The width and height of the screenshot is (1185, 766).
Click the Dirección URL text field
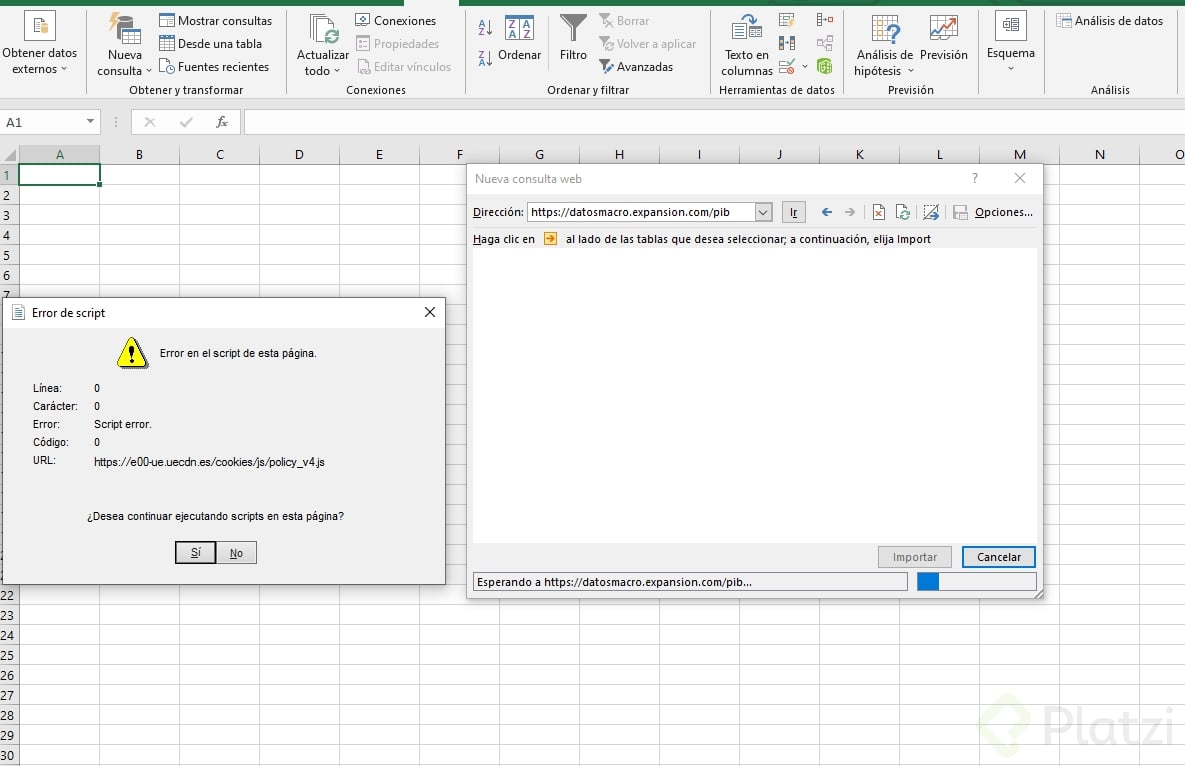pos(641,212)
